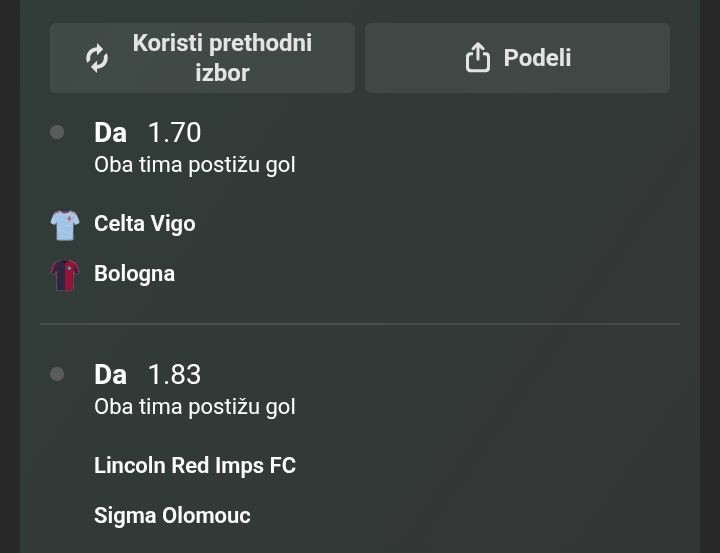This screenshot has width=720, height=553.
Task: Open the Lincoln Red Imps FC name
Action: [195, 465]
